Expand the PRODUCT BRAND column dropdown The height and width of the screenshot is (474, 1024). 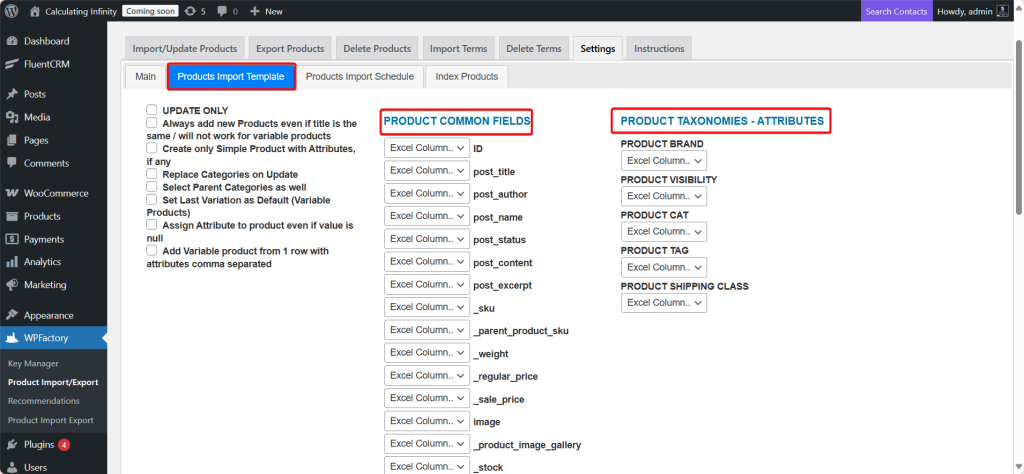click(x=664, y=160)
